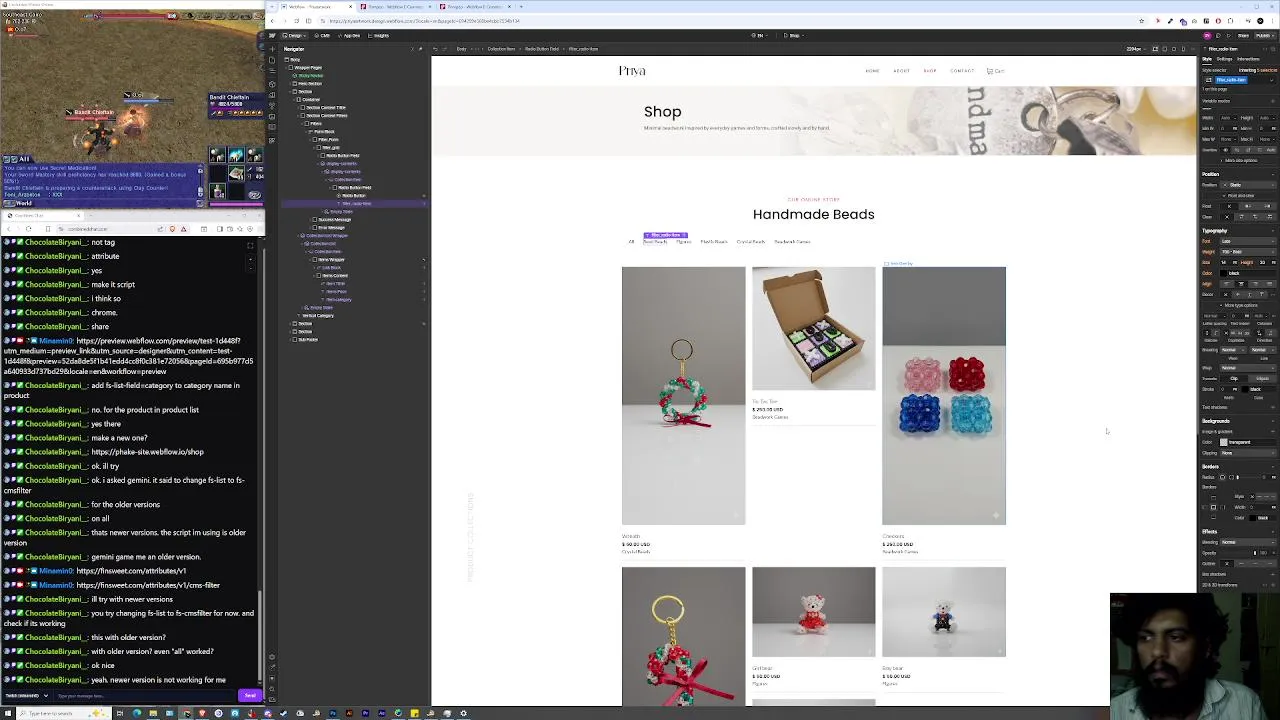Pin the Navigator panel
This screenshot has width=1280, height=720.
click(420, 49)
